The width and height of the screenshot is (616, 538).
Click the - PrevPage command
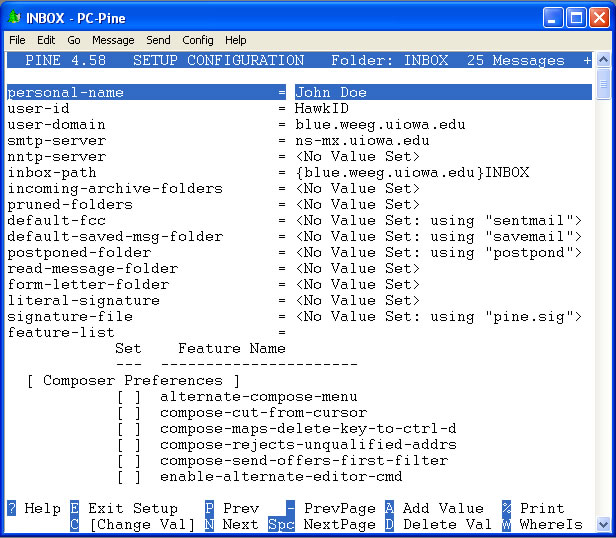pyautogui.click(x=331, y=509)
